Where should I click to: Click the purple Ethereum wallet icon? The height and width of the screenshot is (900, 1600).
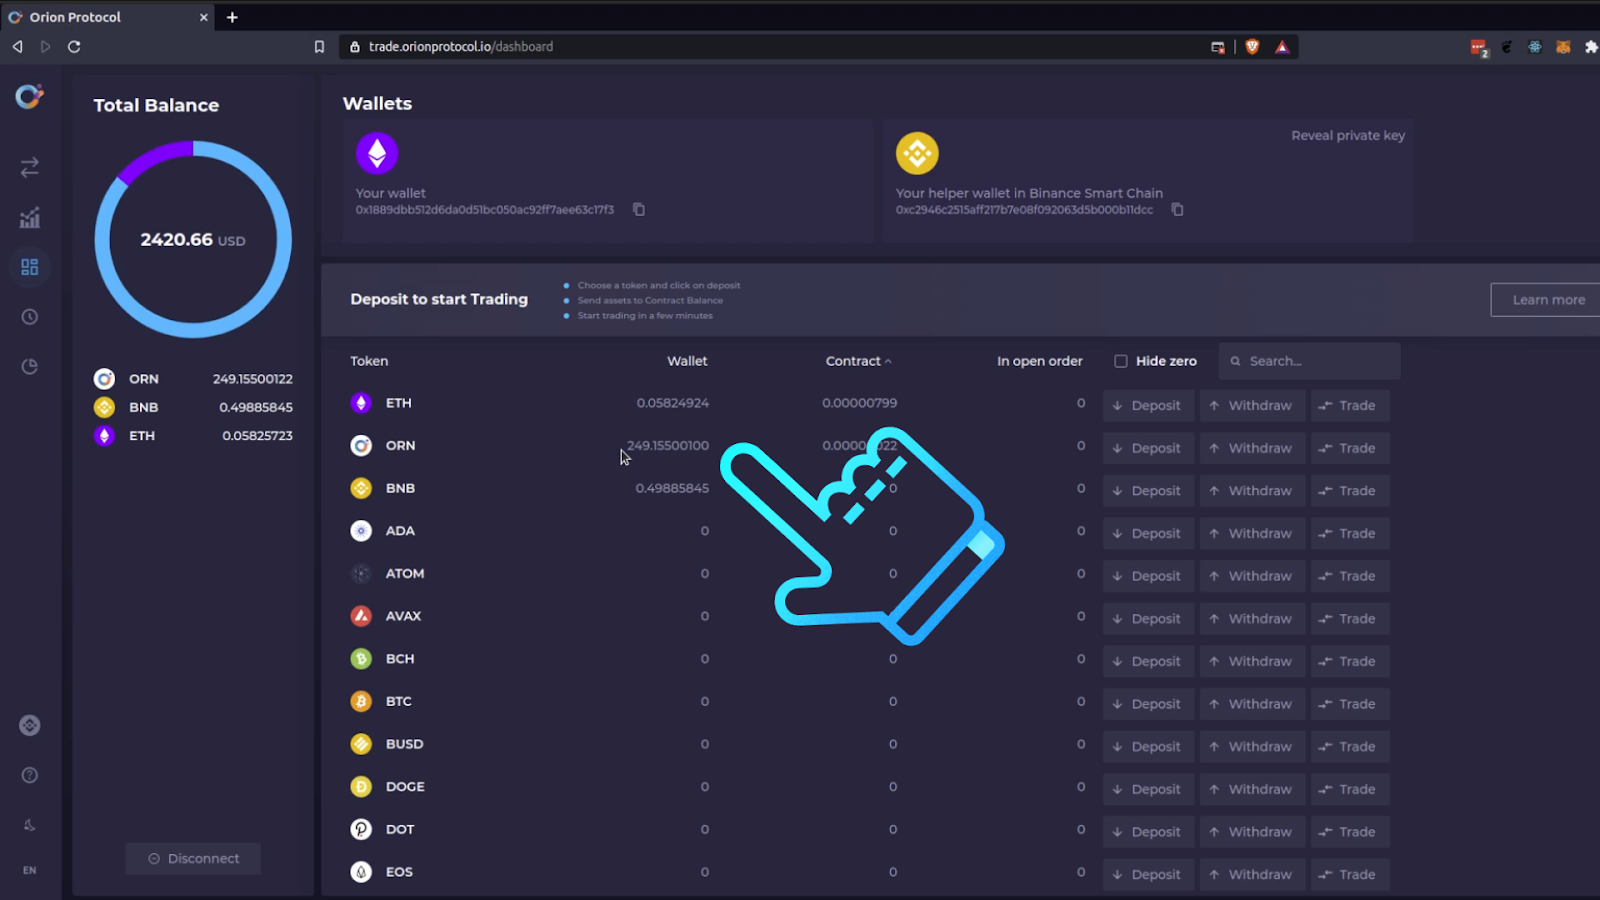pos(377,153)
